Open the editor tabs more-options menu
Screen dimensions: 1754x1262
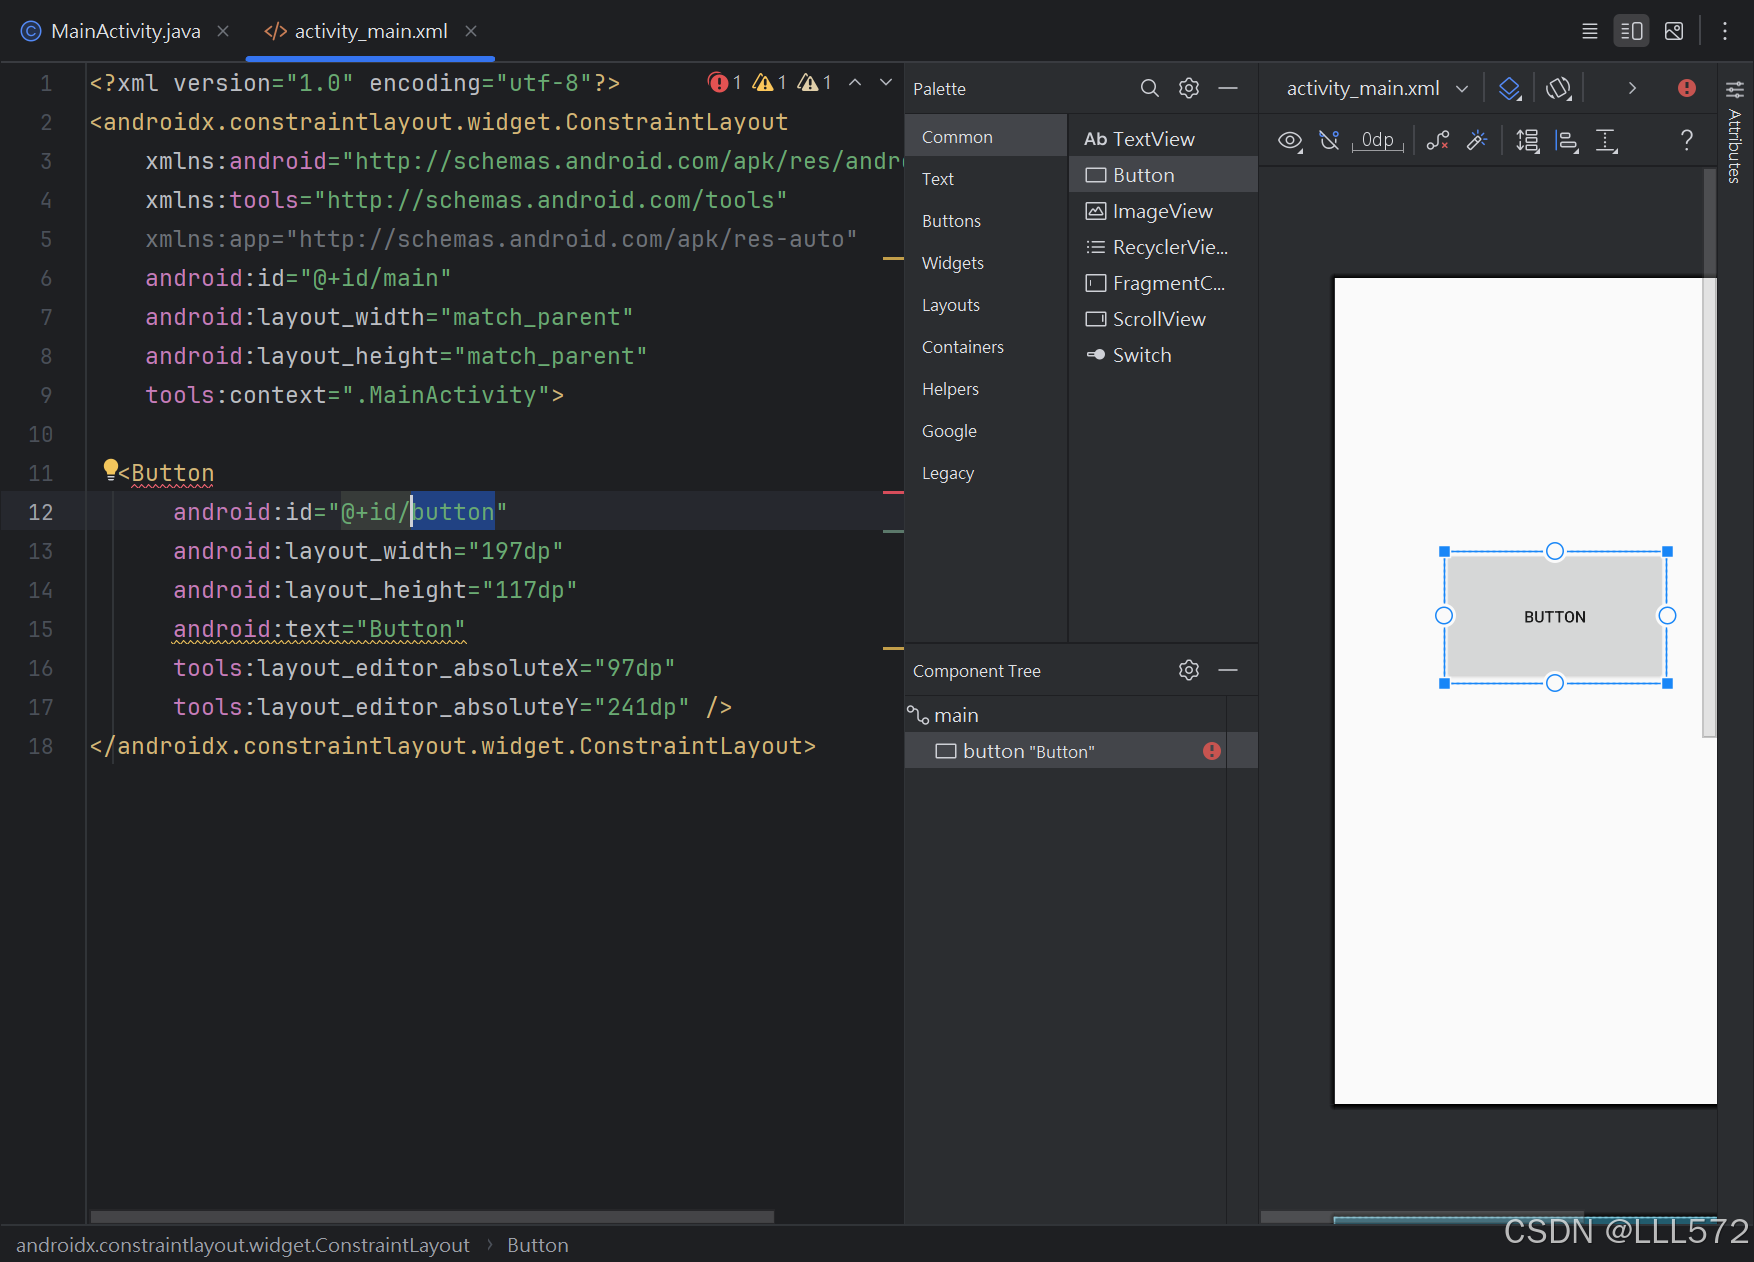(1725, 31)
